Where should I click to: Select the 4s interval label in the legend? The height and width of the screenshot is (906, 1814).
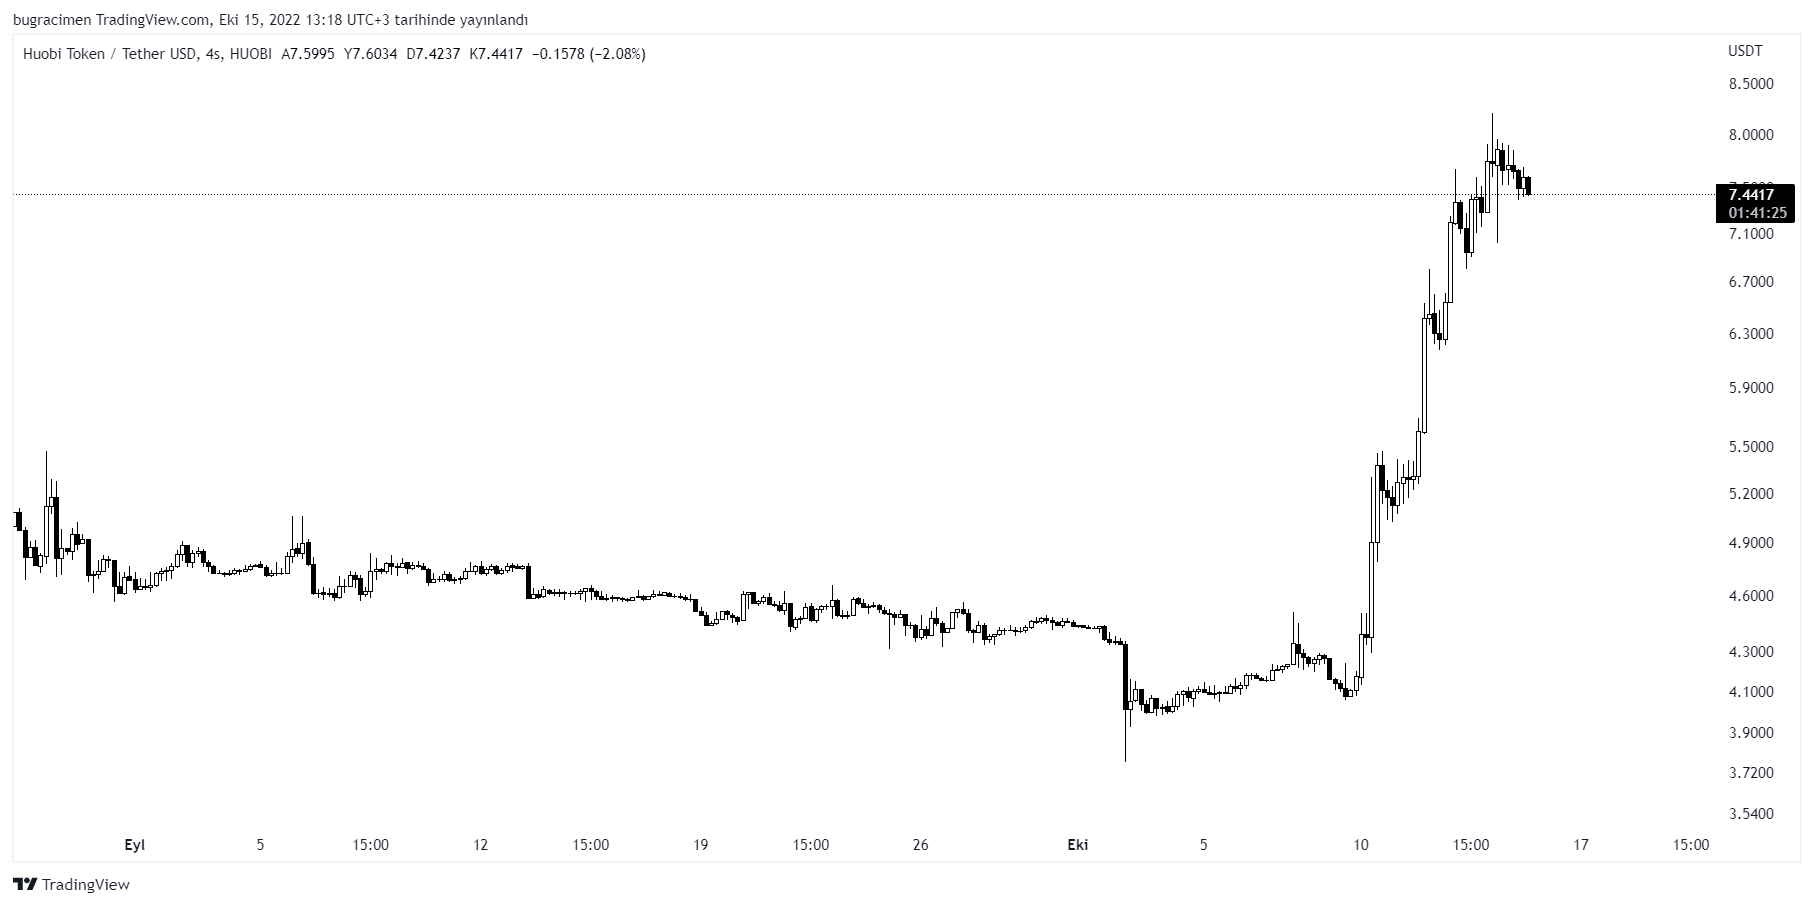coord(212,54)
